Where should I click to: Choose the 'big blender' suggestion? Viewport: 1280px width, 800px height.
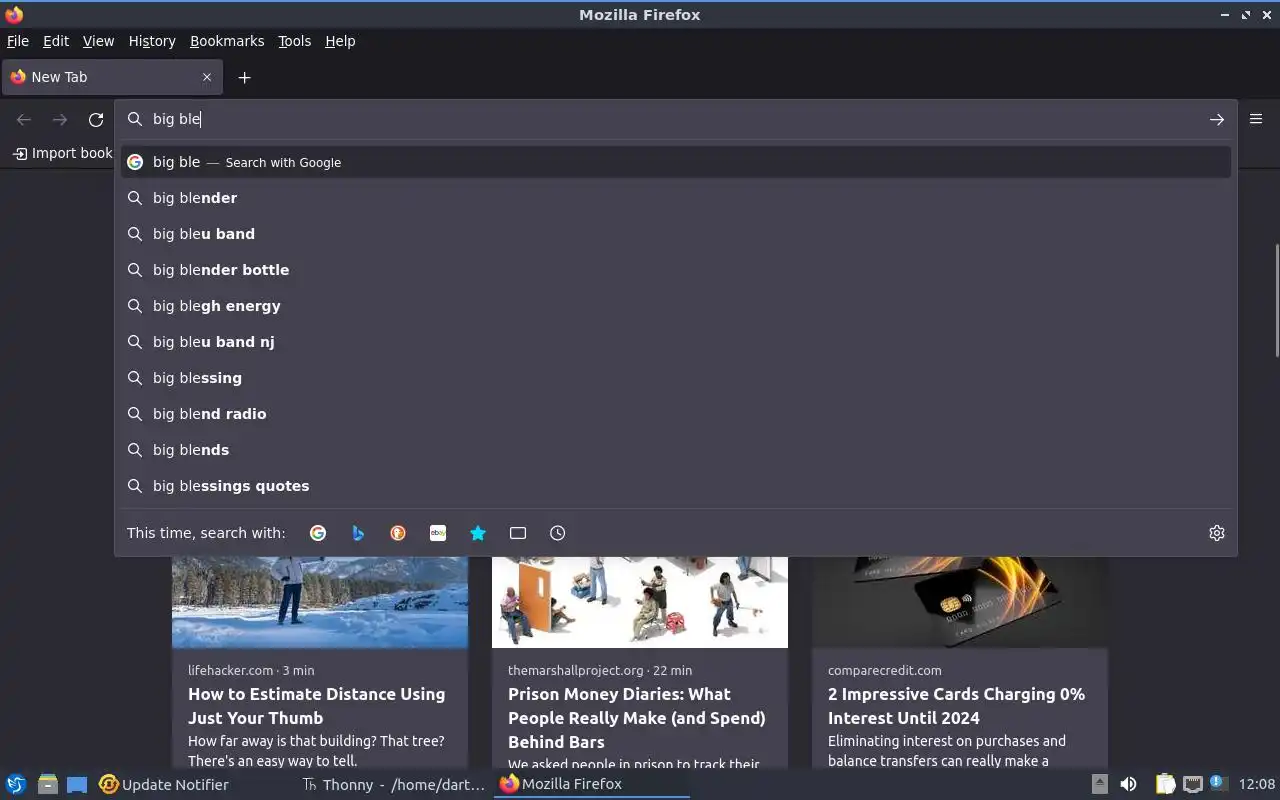[676, 198]
